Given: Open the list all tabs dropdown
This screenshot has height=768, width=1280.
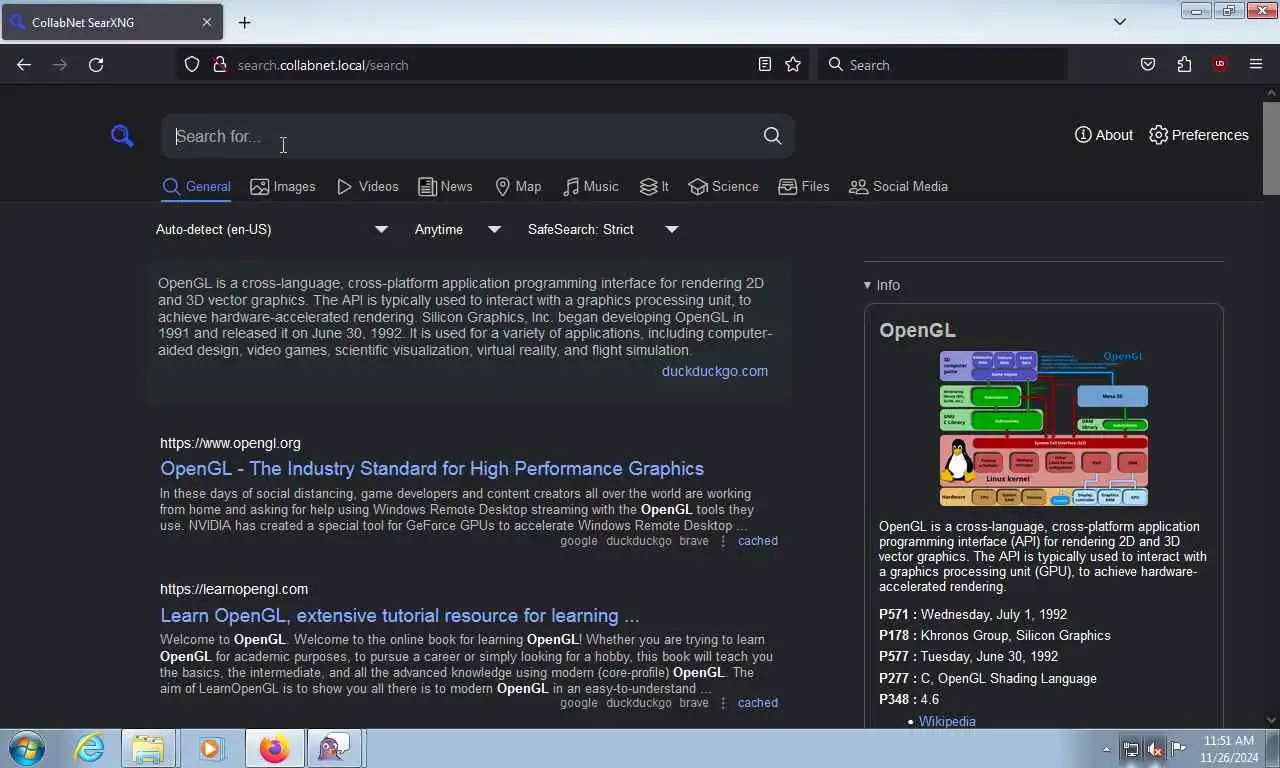Looking at the screenshot, I should pyautogui.click(x=1120, y=22).
